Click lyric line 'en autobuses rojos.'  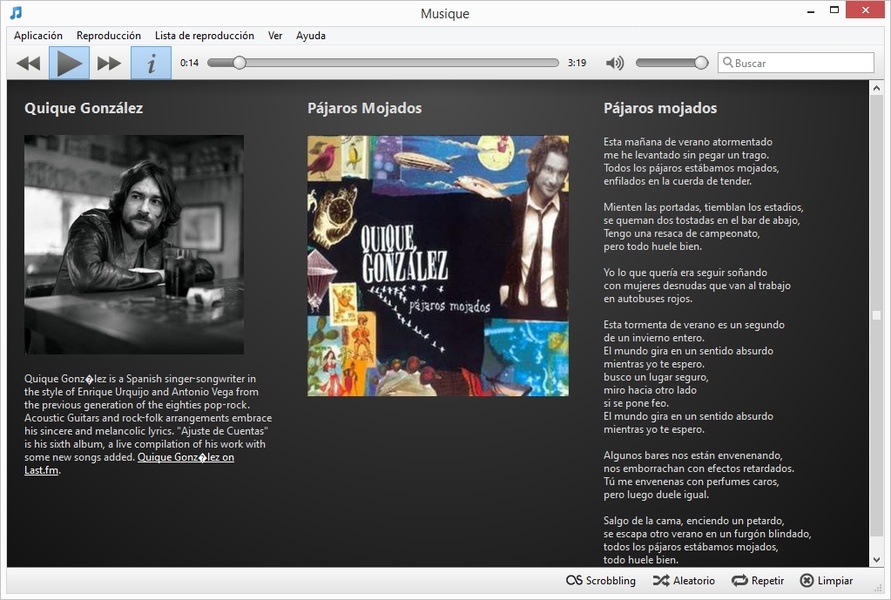point(647,299)
